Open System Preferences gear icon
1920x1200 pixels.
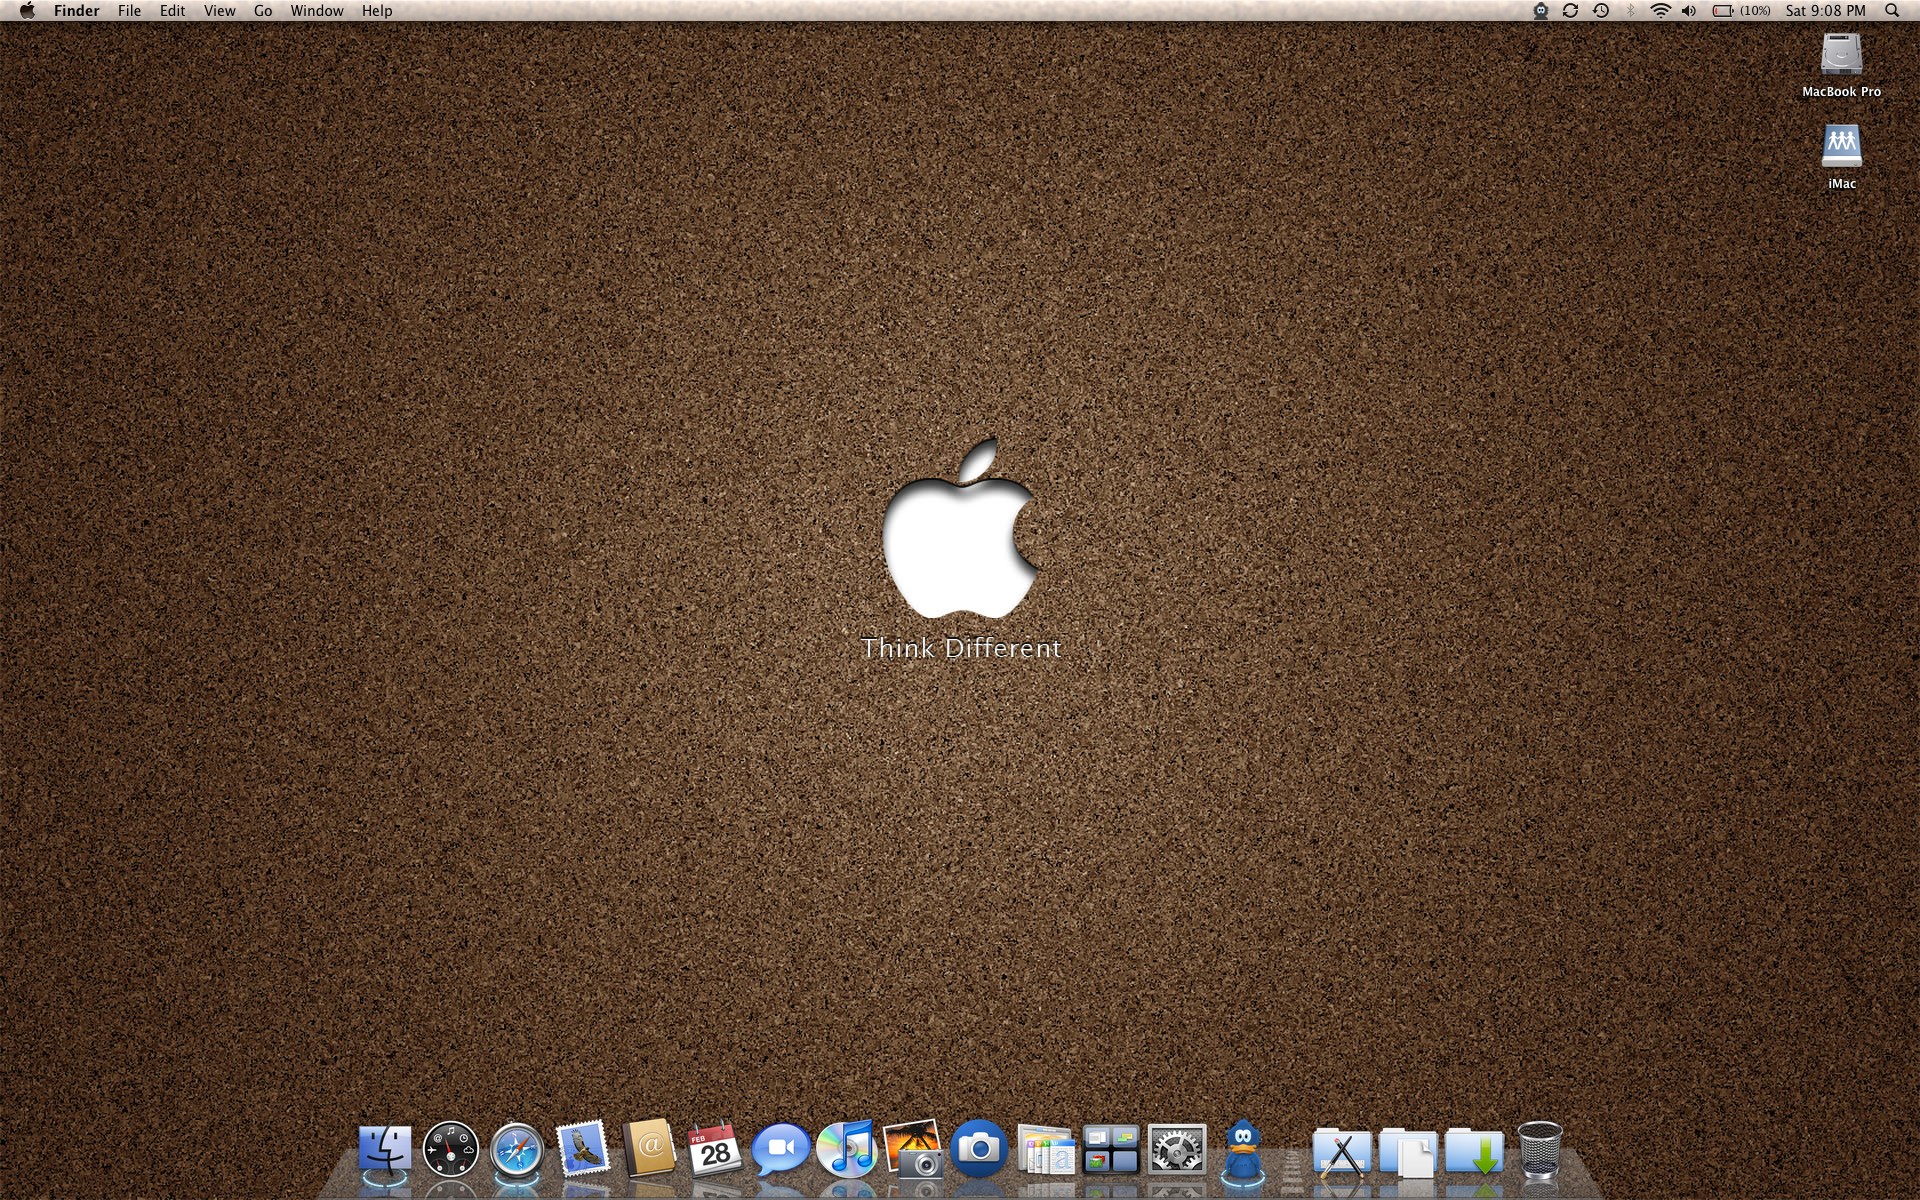(1177, 1150)
